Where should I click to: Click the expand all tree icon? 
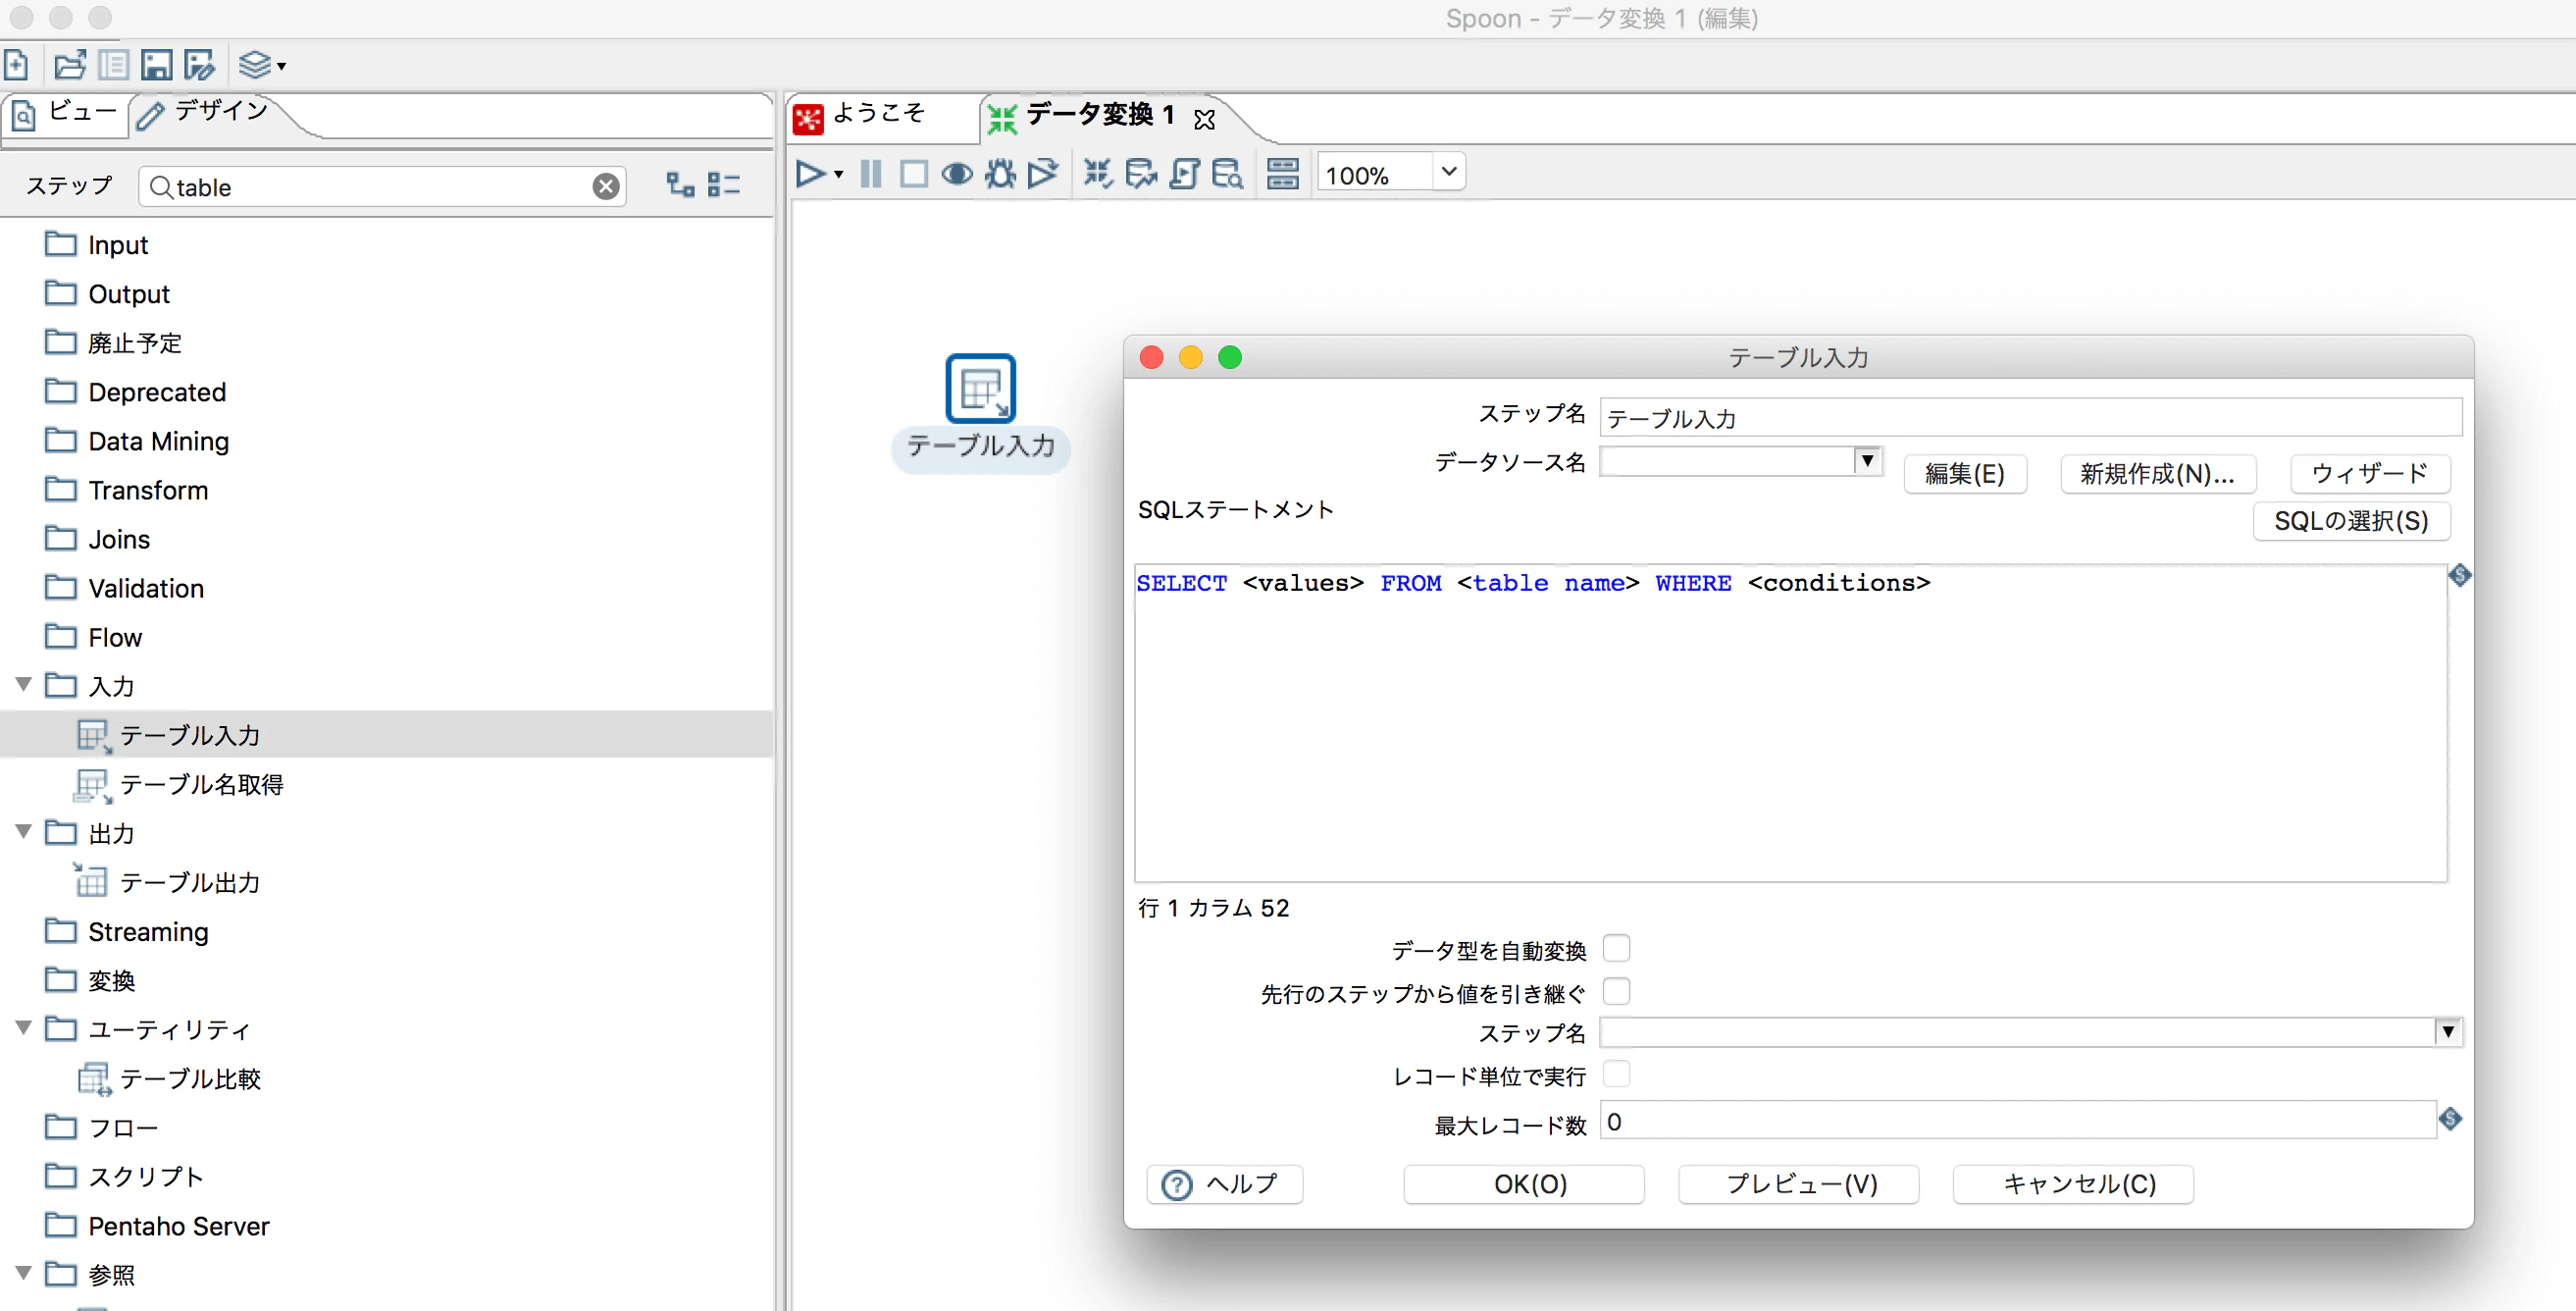(680, 184)
